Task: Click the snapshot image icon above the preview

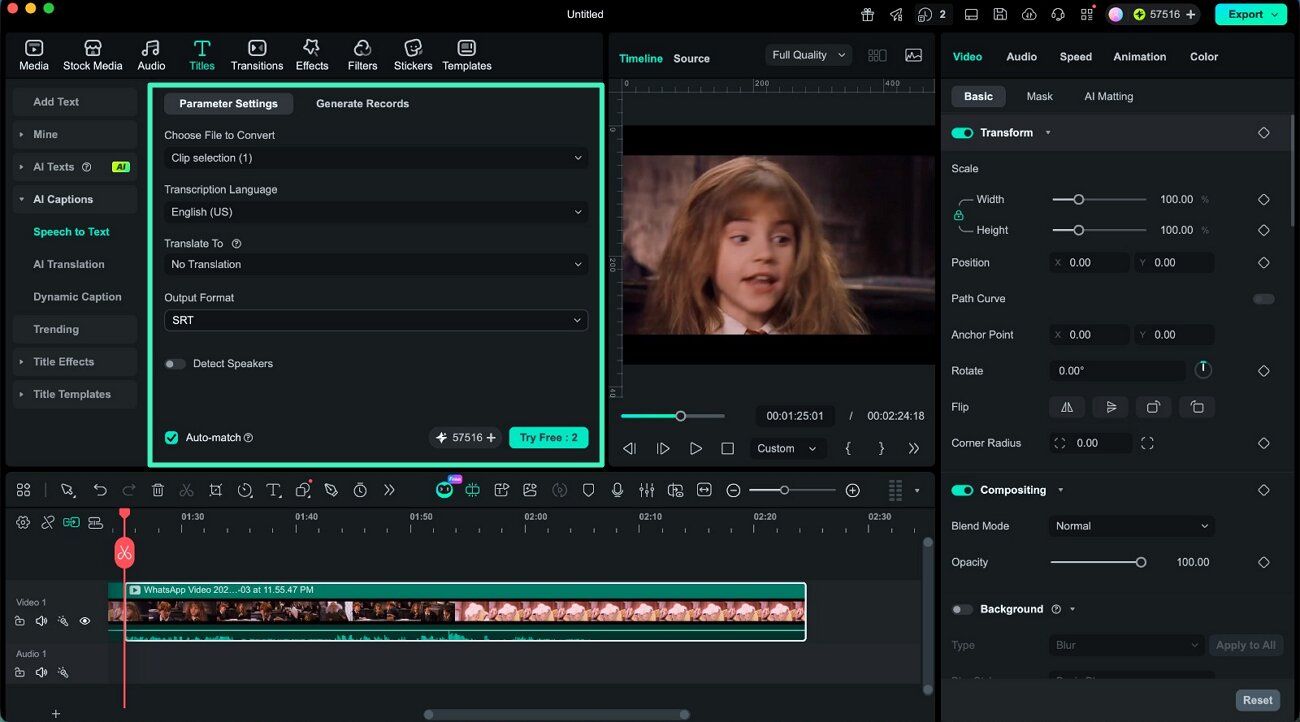Action: [x=913, y=56]
